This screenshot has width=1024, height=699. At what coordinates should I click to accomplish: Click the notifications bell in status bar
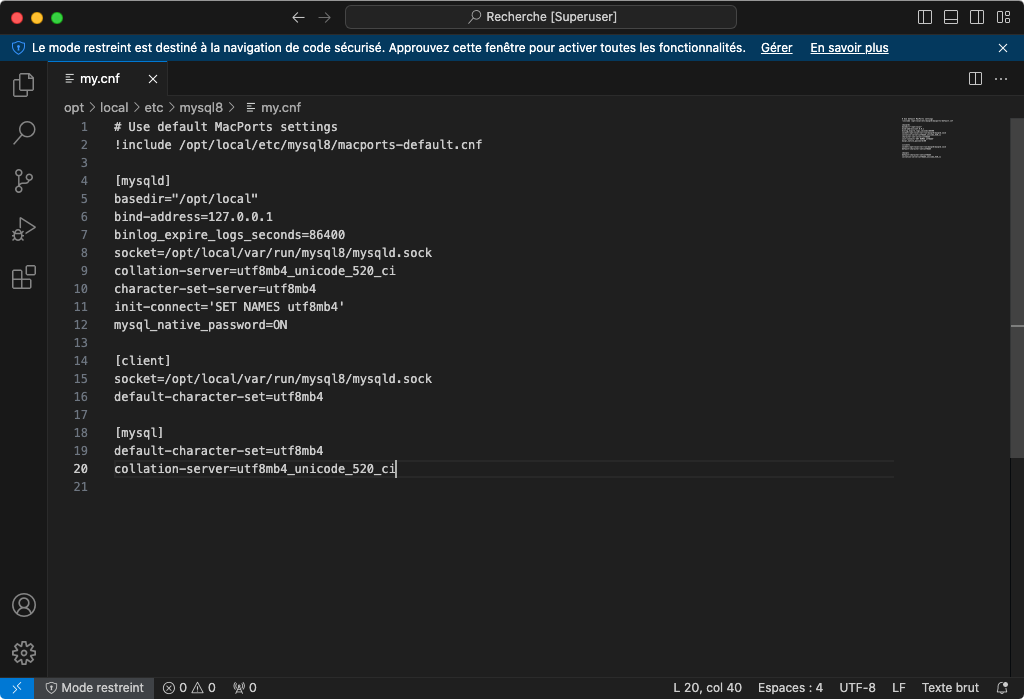[x=1003, y=688]
